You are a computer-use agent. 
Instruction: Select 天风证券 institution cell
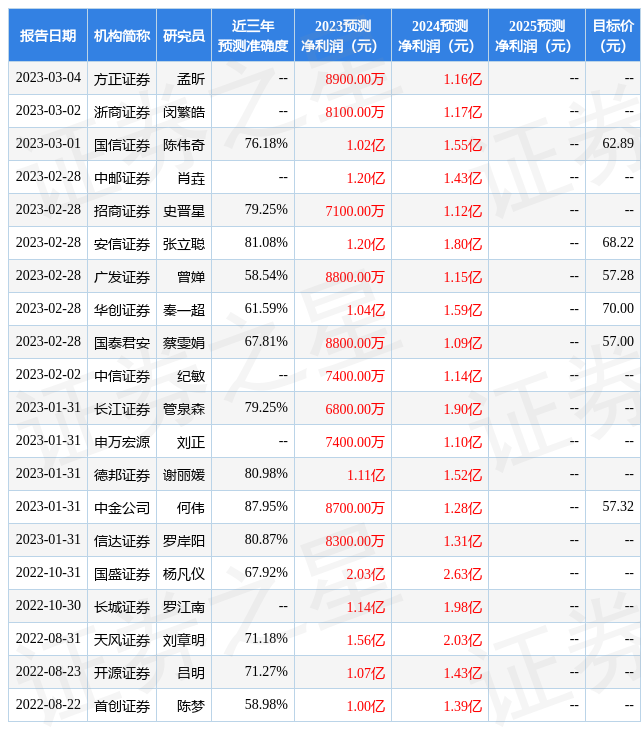tap(122, 641)
